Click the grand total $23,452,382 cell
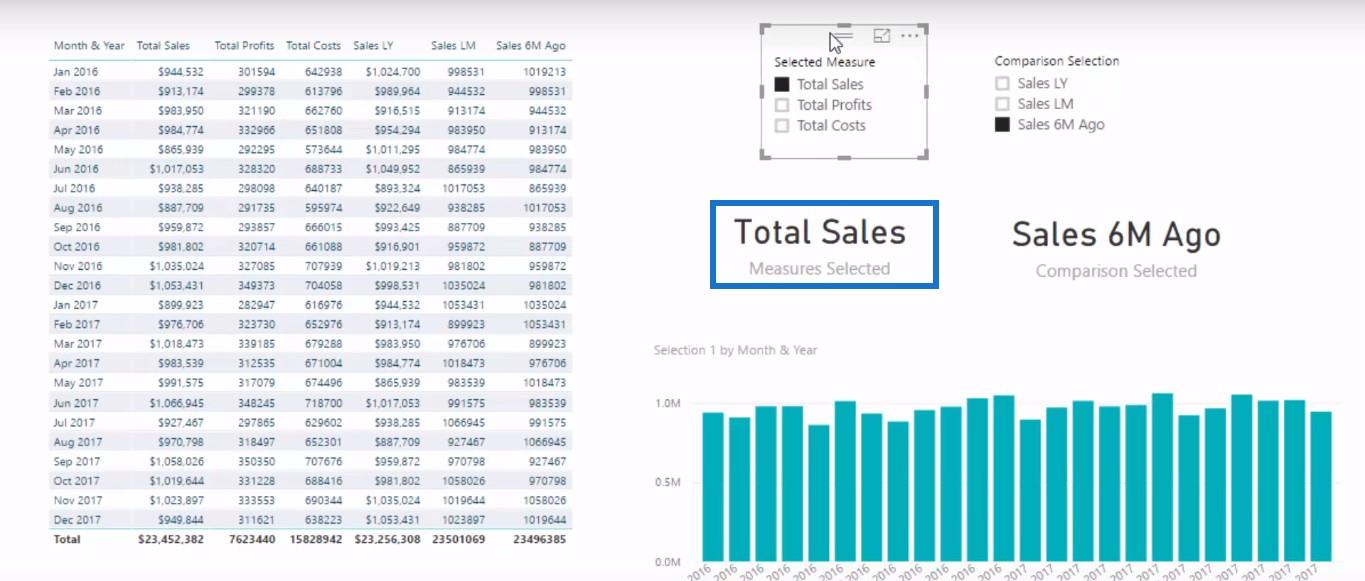The width and height of the screenshot is (1365, 581). (170, 539)
